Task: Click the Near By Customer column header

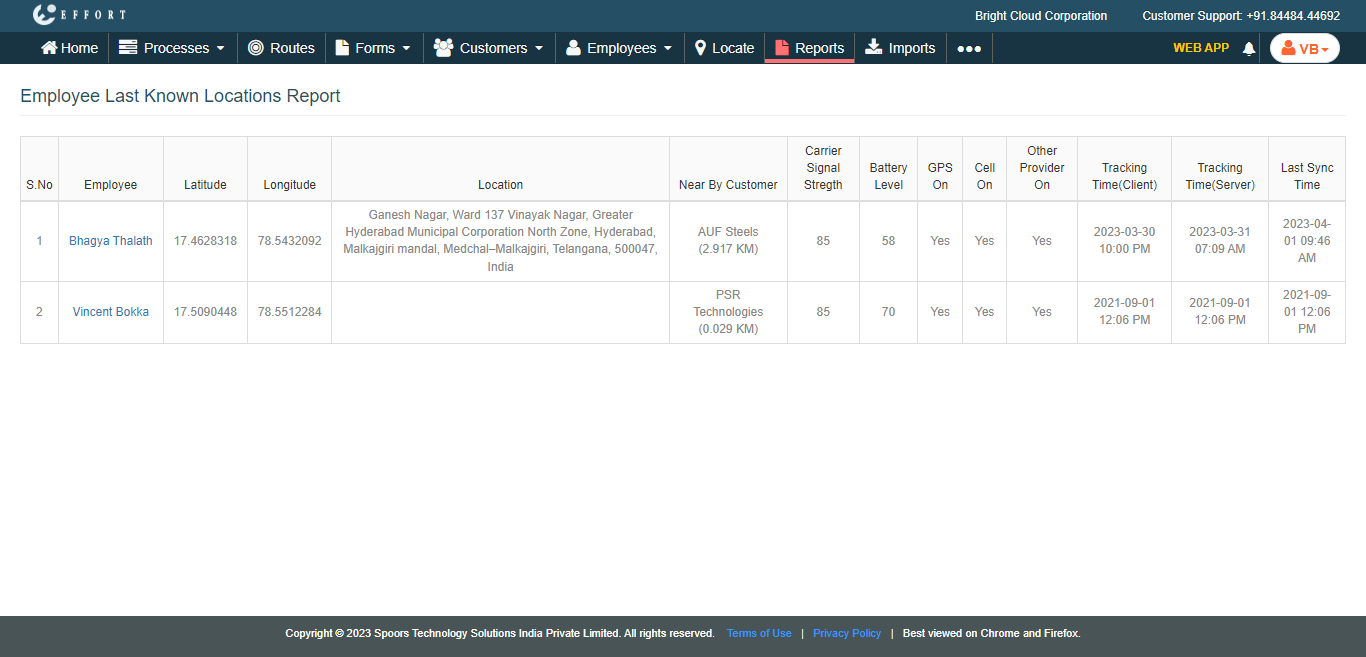Action: click(728, 185)
